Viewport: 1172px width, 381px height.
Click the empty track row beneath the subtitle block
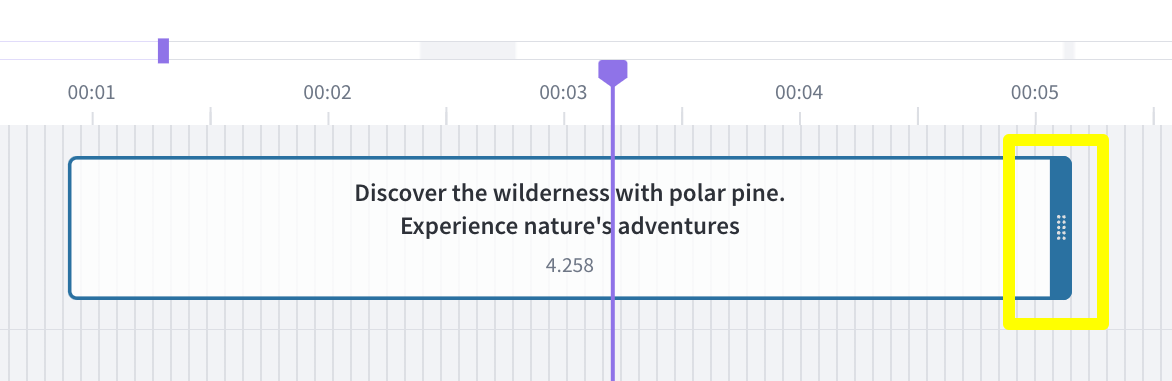[x=586, y=356]
